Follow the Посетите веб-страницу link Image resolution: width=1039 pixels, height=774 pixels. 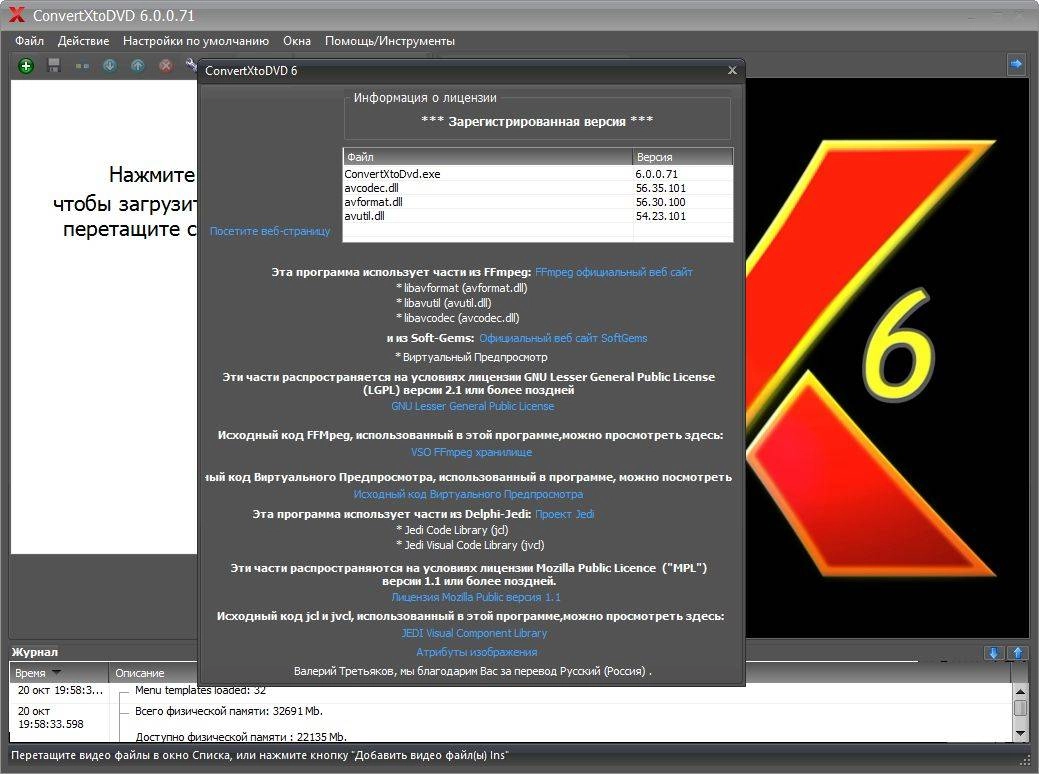(x=270, y=231)
